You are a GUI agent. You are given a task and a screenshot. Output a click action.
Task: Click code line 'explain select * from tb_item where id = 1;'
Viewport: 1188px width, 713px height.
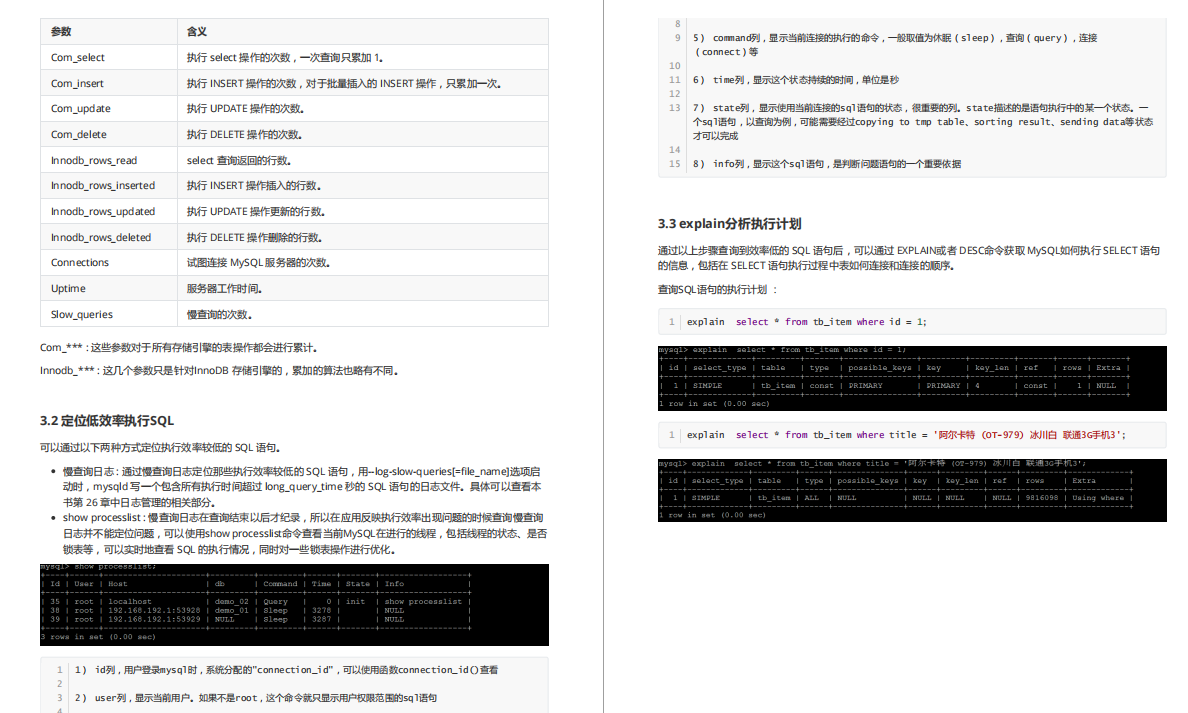pyautogui.click(x=806, y=321)
